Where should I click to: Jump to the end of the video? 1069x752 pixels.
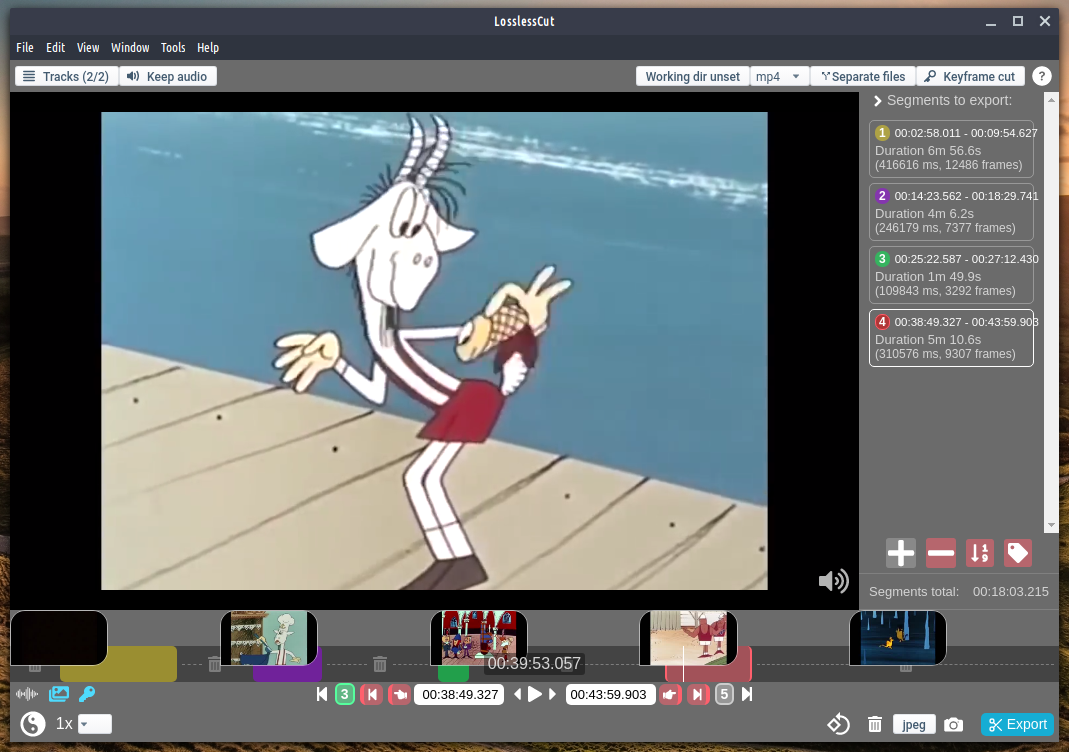(747, 695)
